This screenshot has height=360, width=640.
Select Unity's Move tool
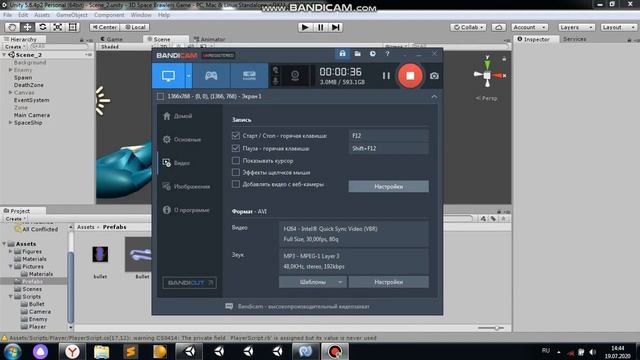point(27,27)
